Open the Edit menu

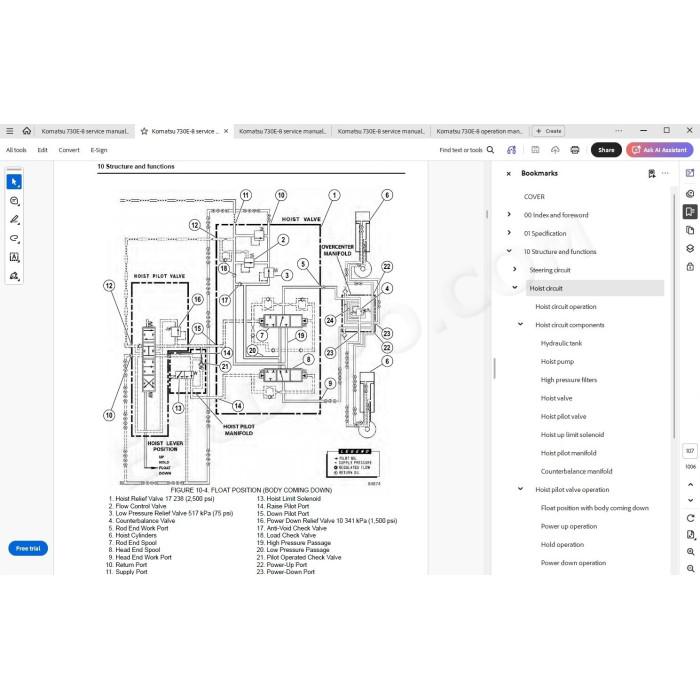tap(42, 150)
